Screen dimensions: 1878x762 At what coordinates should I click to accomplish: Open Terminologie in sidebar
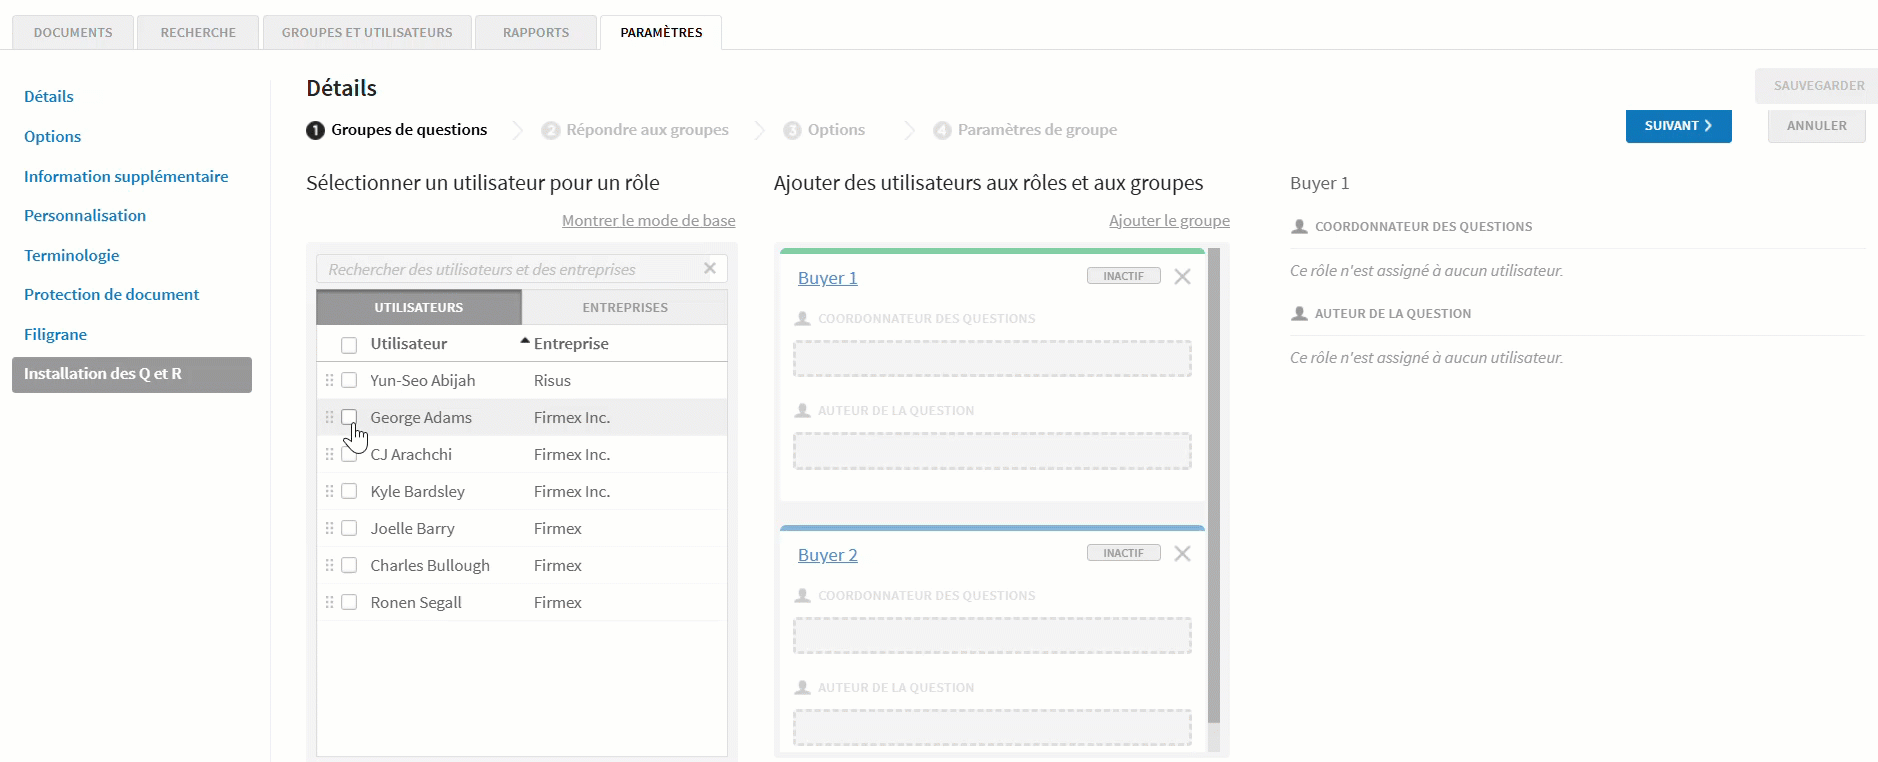(72, 255)
